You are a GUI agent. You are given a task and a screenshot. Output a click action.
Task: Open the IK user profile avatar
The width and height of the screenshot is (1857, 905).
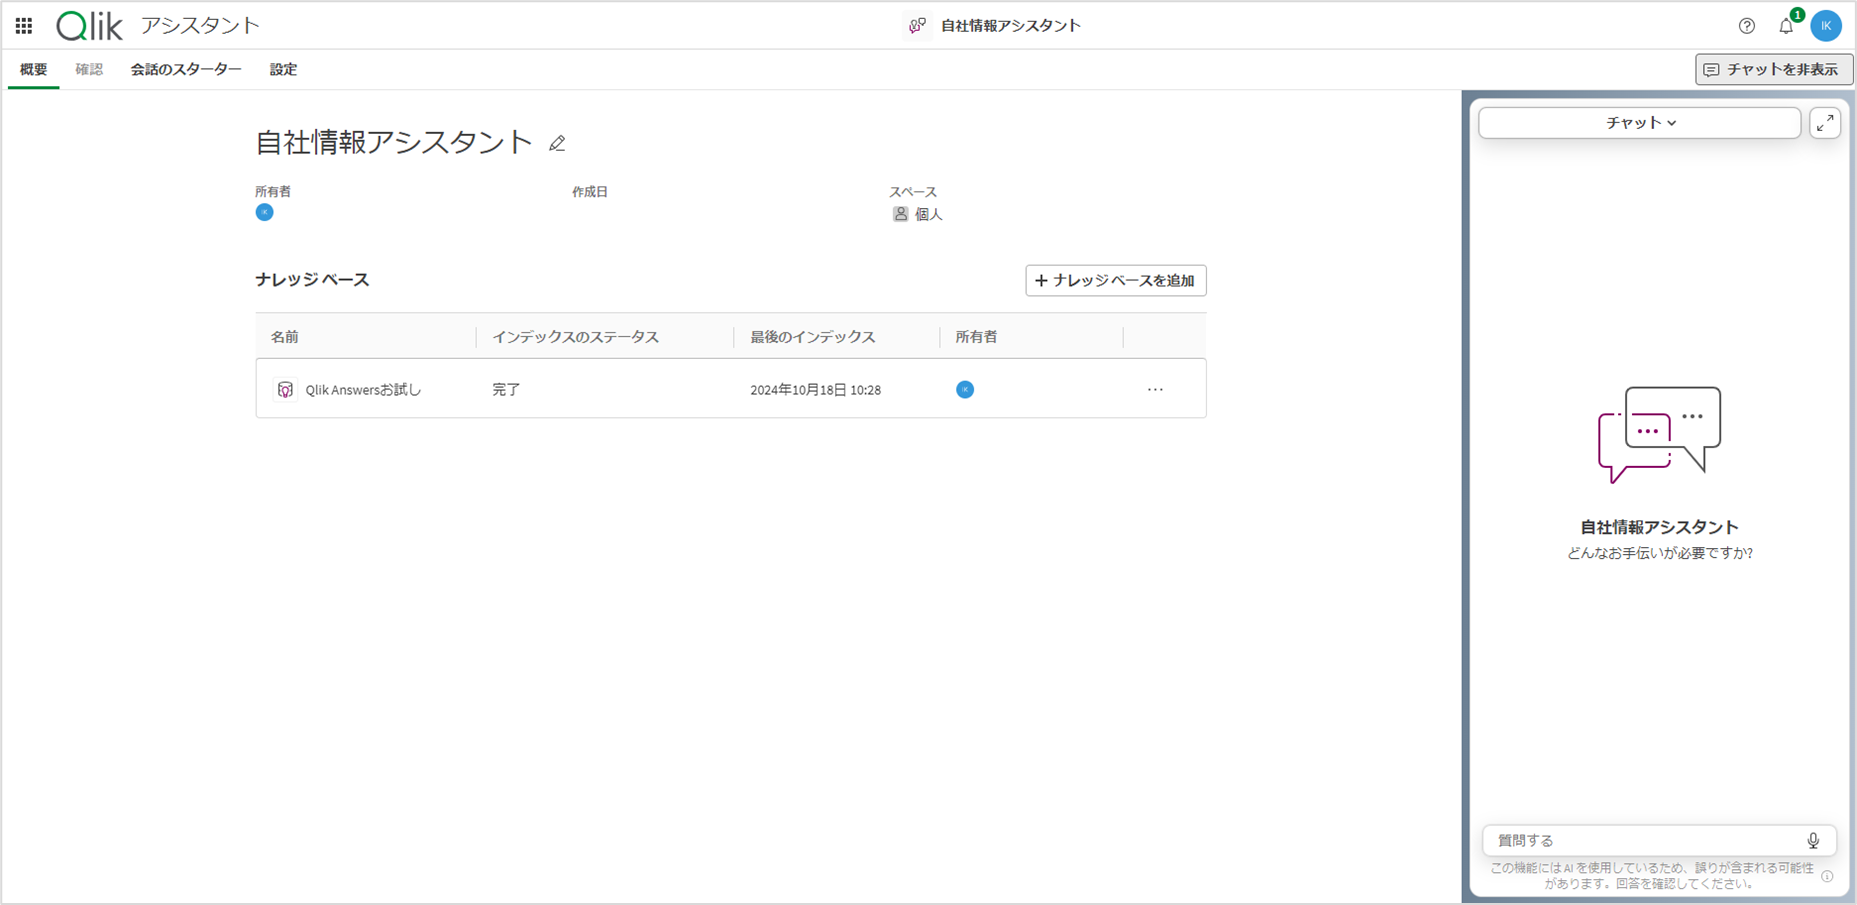point(1826,26)
